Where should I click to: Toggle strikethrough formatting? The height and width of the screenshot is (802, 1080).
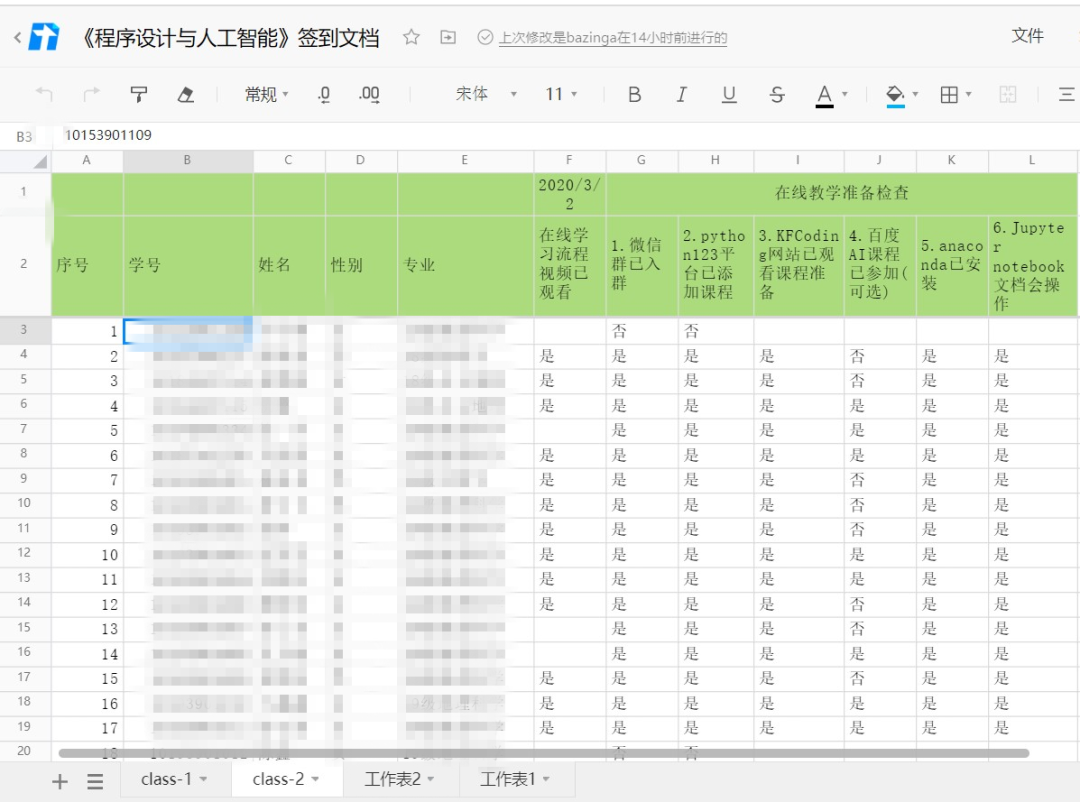coord(777,94)
